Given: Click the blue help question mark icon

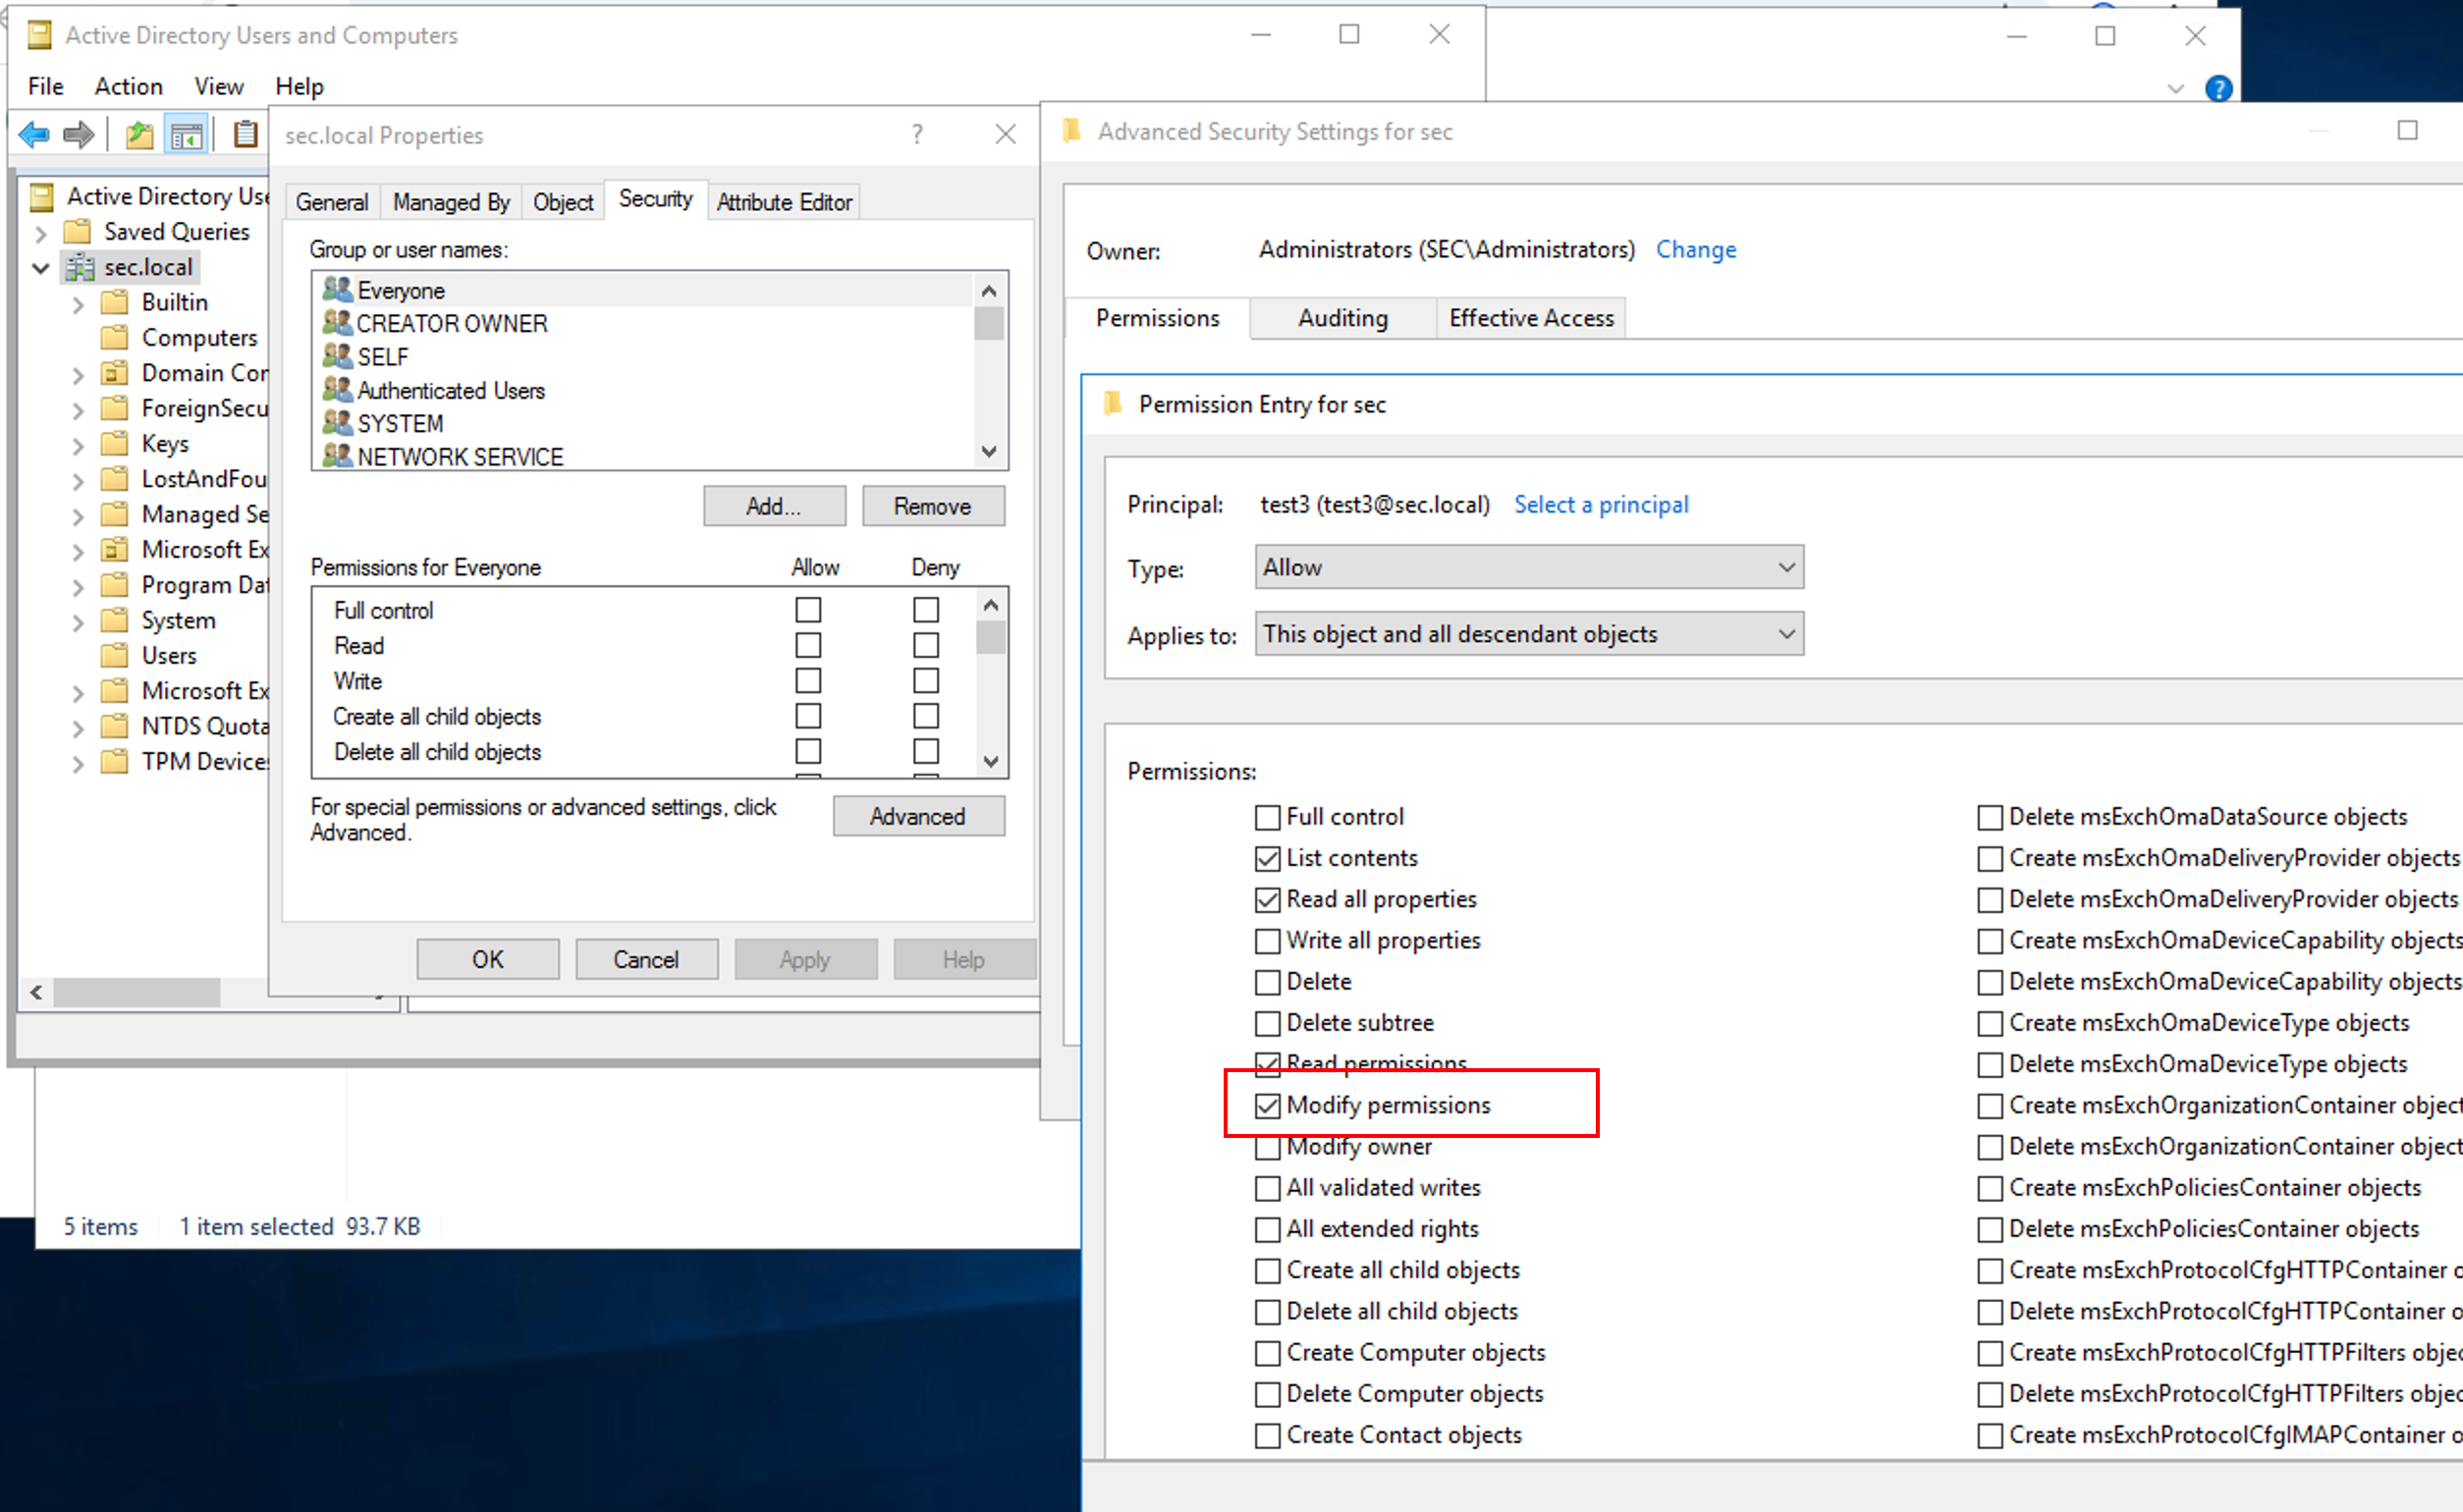Looking at the screenshot, I should [x=2218, y=89].
